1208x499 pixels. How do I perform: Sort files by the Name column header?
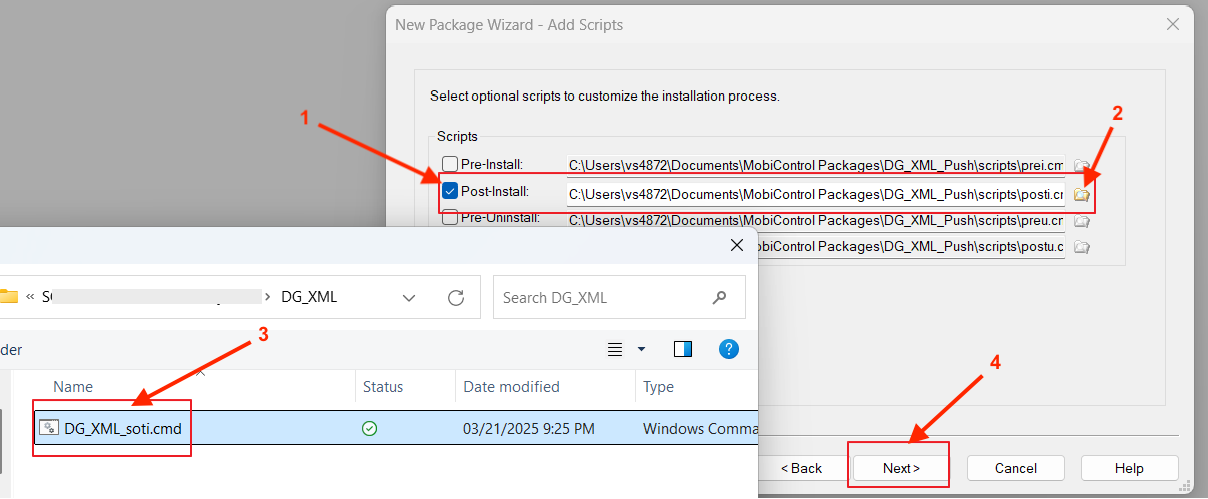tap(73, 387)
